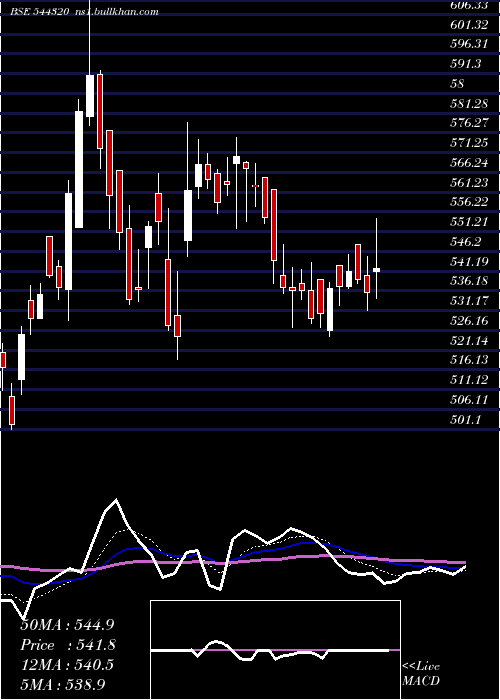Click the 566.24 price axis label
500x700 pixels.
469,162
